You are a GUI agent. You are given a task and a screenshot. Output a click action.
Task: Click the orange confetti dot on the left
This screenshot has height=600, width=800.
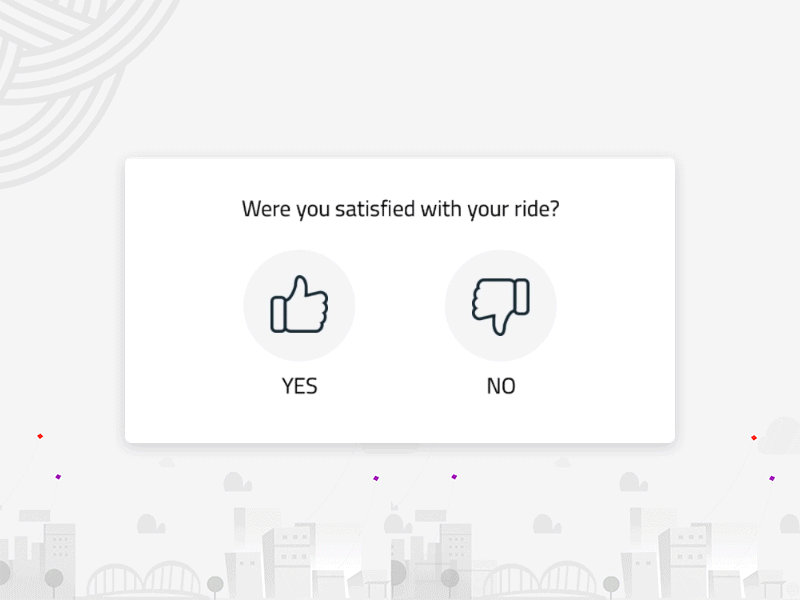point(40,437)
